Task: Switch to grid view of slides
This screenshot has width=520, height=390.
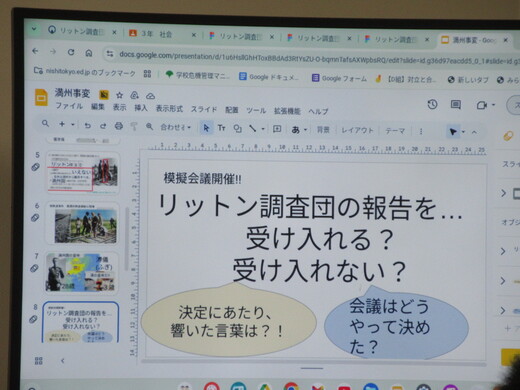Action: 39,361
